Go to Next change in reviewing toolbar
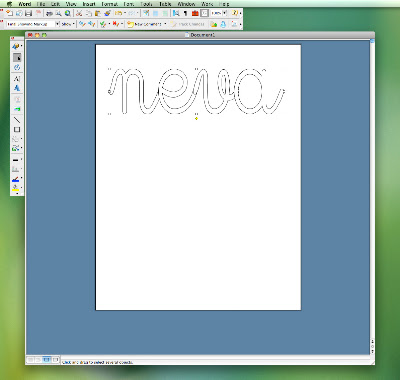This screenshot has width=400, height=380. [91, 24]
